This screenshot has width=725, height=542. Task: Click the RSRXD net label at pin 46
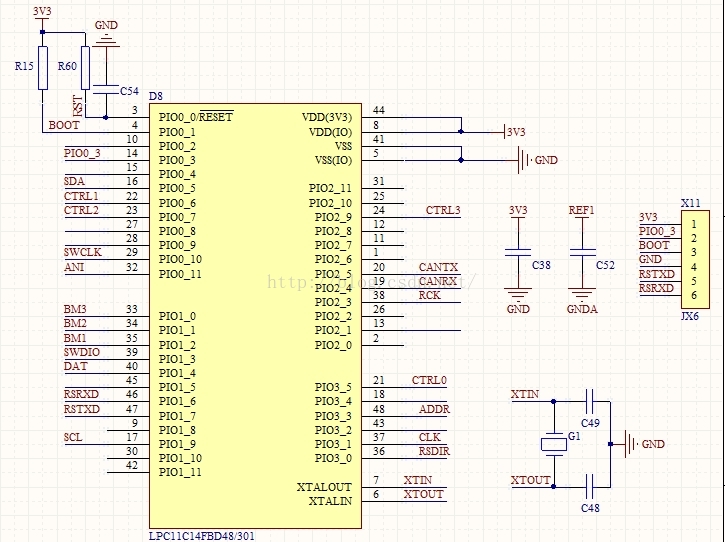(x=81, y=394)
